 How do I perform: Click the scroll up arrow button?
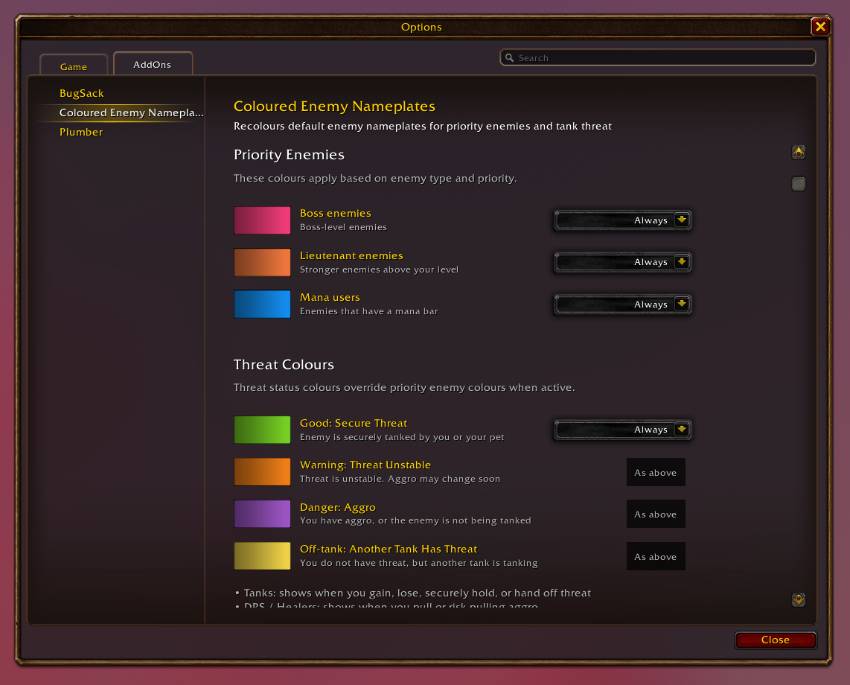(x=798, y=152)
